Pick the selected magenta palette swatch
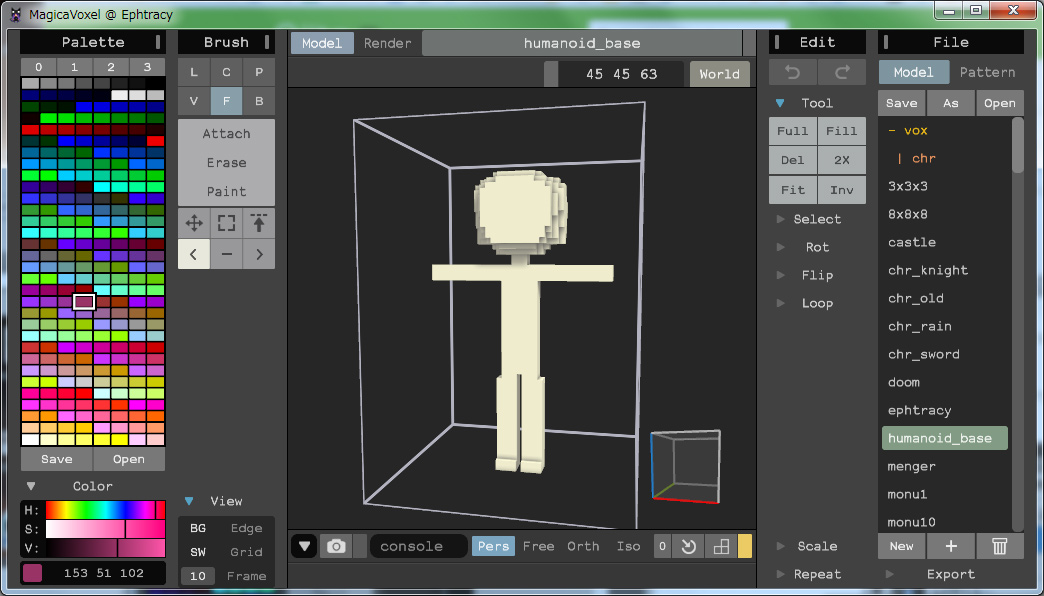The width and height of the screenshot is (1044, 596). pyautogui.click(x=84, y=302)
